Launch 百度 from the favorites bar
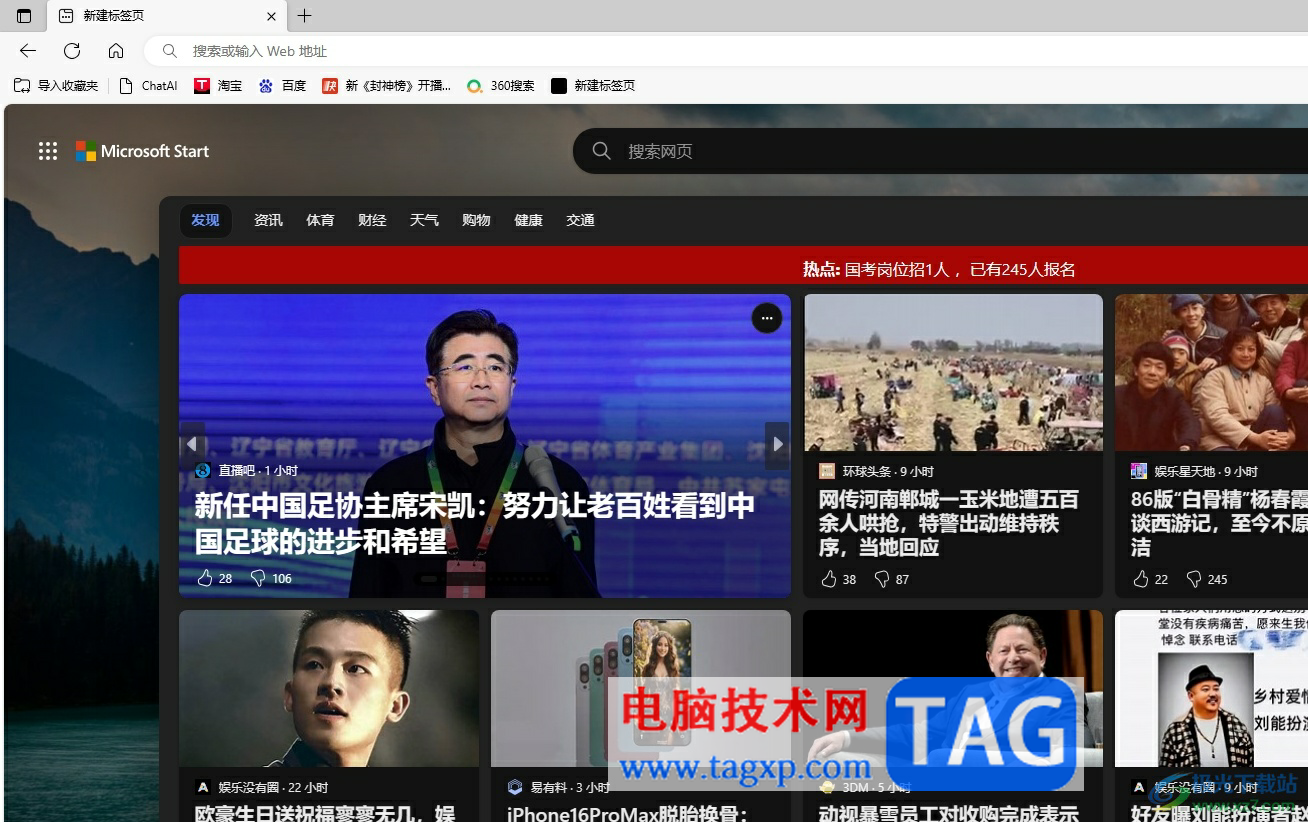Screen dimensions: 1308x822 click(283, 86)
